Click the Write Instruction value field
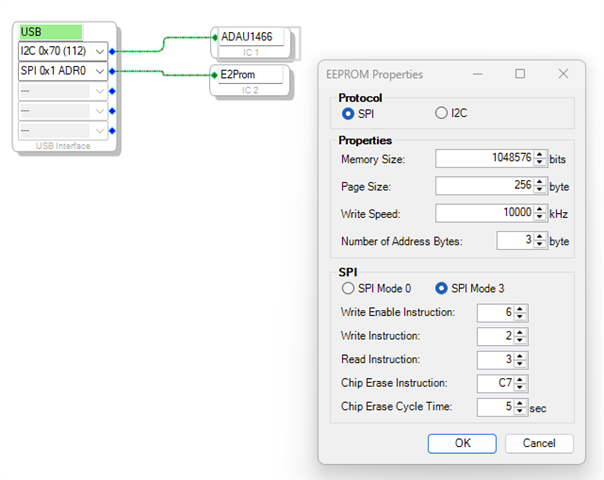This screenshot has height=480, width=604. [x=495, y=336]
